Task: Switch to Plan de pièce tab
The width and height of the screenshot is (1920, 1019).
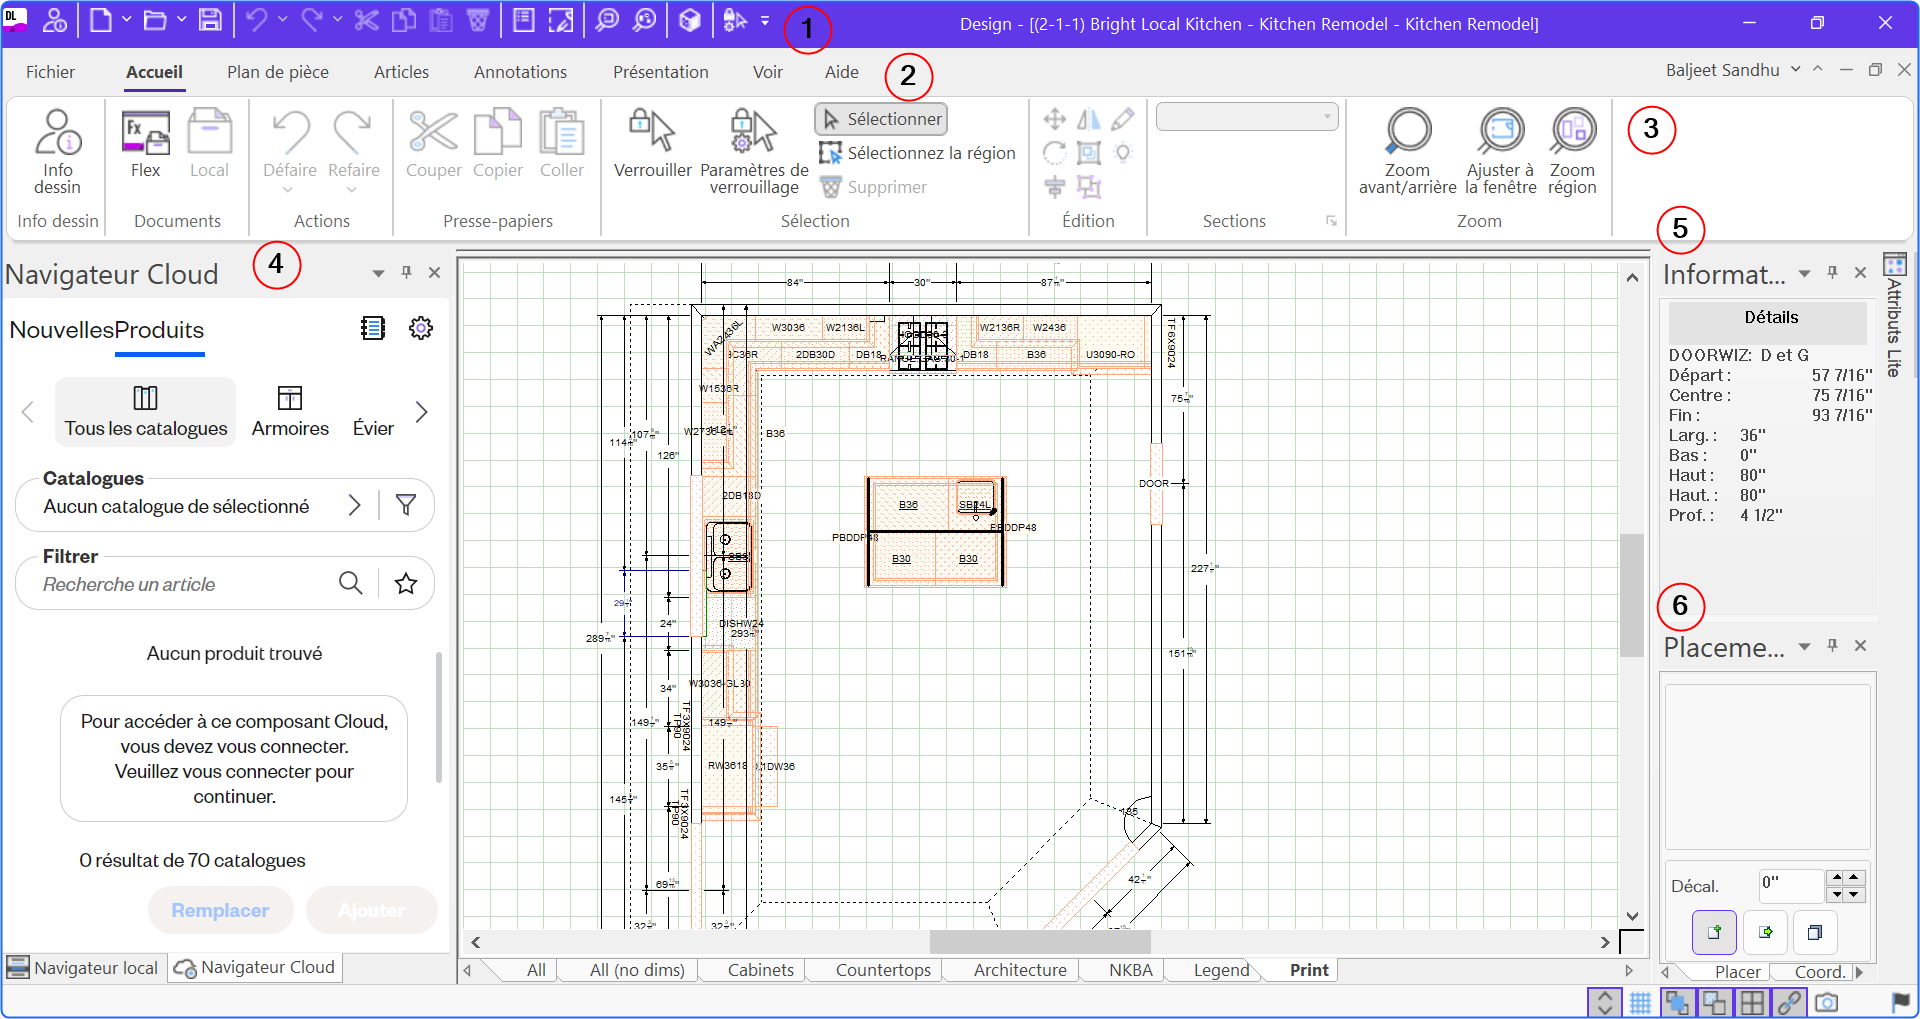Action: pyautogui.click(x=277, y=72)
